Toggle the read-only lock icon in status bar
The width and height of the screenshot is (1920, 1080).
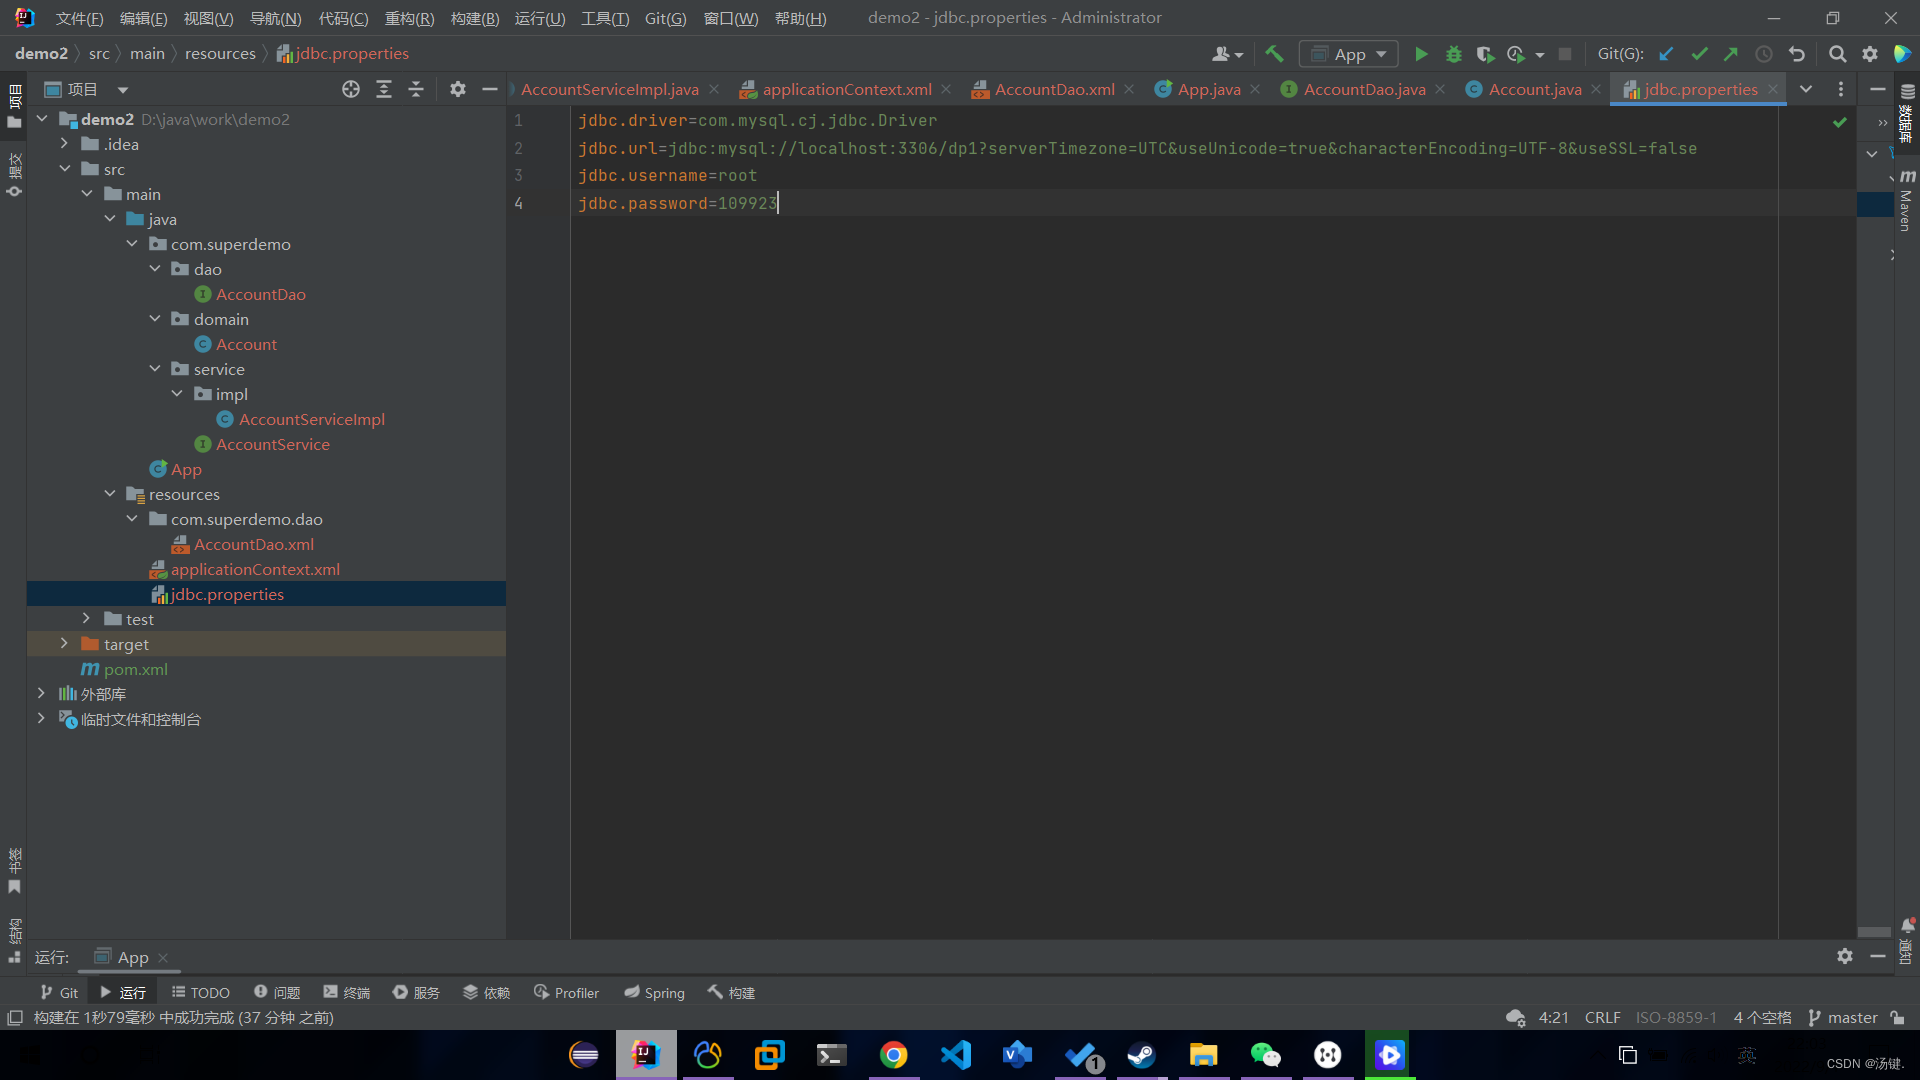tap(1897, 1017)
